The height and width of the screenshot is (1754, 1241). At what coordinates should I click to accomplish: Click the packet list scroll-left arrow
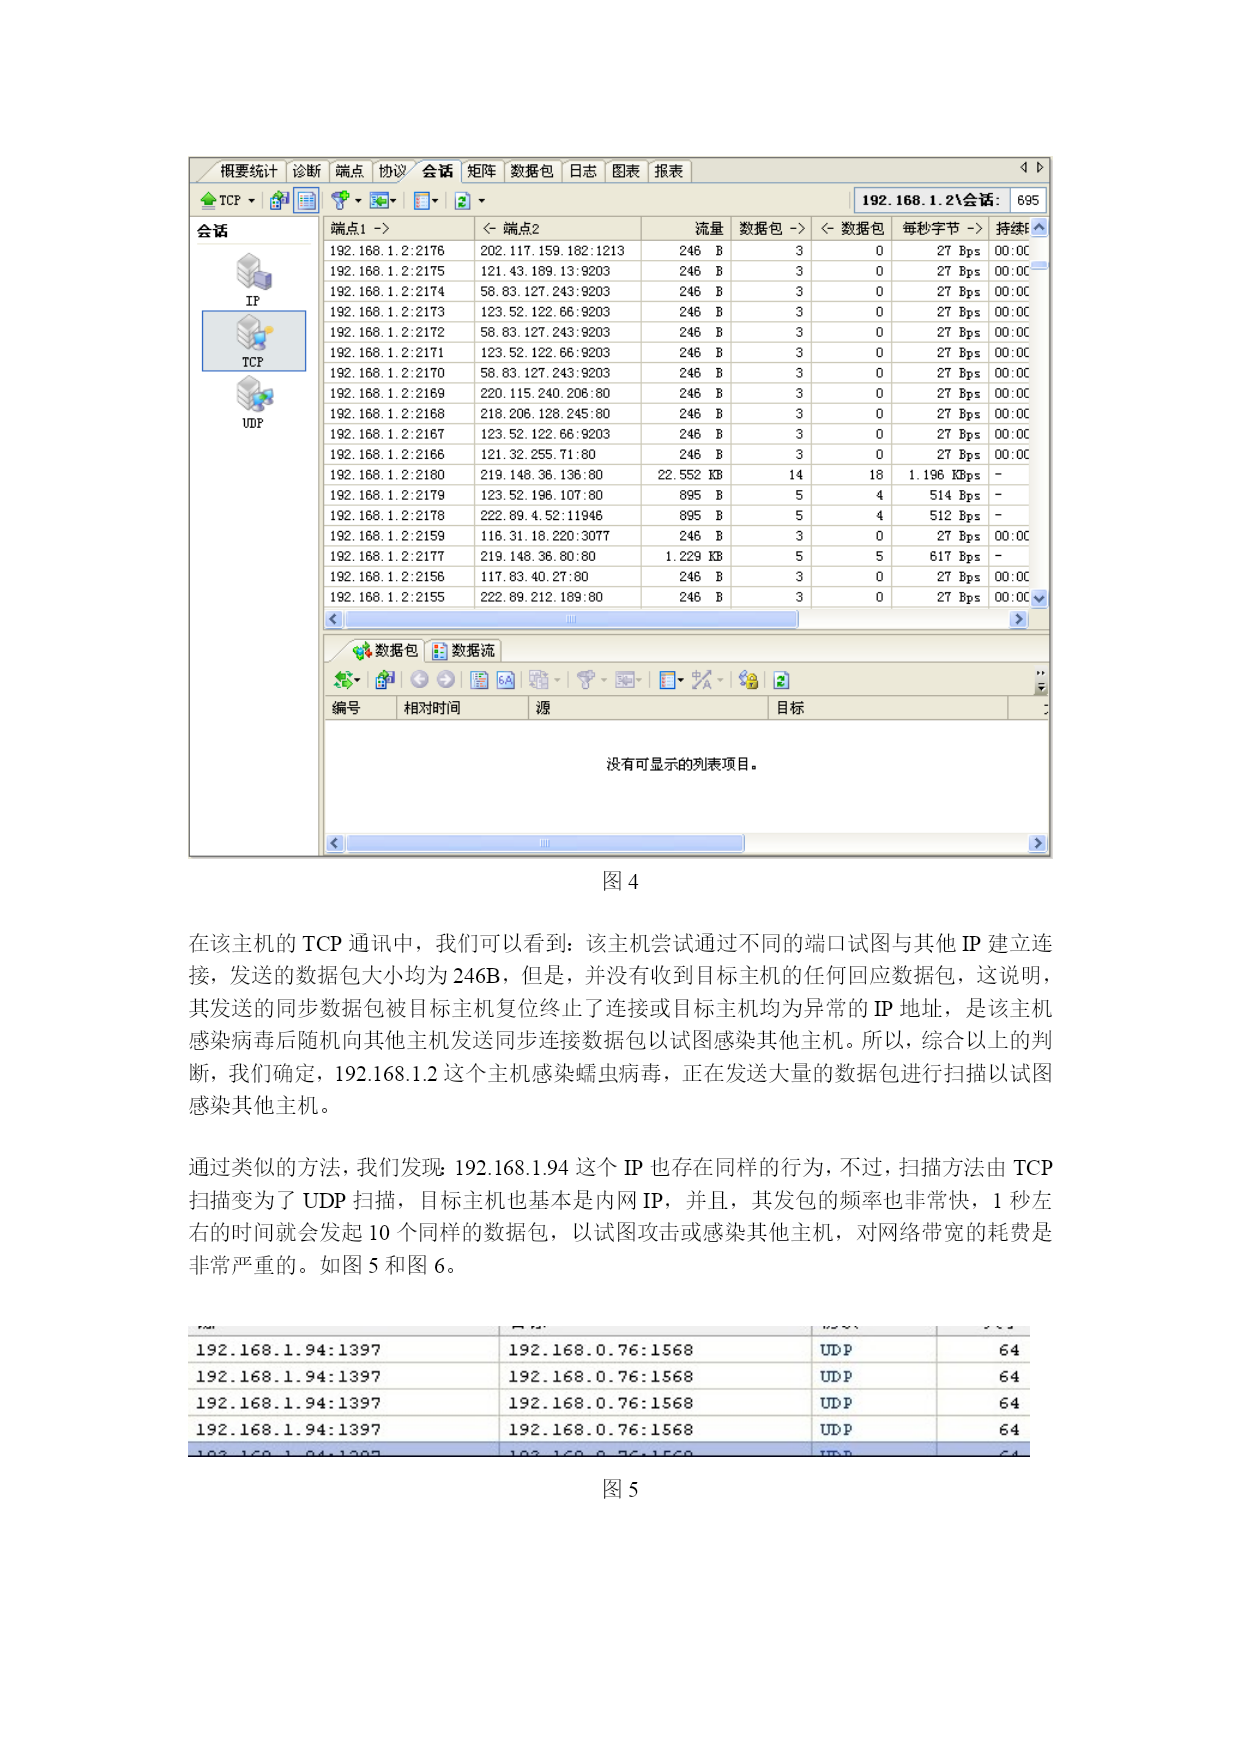tap(335, 843)
